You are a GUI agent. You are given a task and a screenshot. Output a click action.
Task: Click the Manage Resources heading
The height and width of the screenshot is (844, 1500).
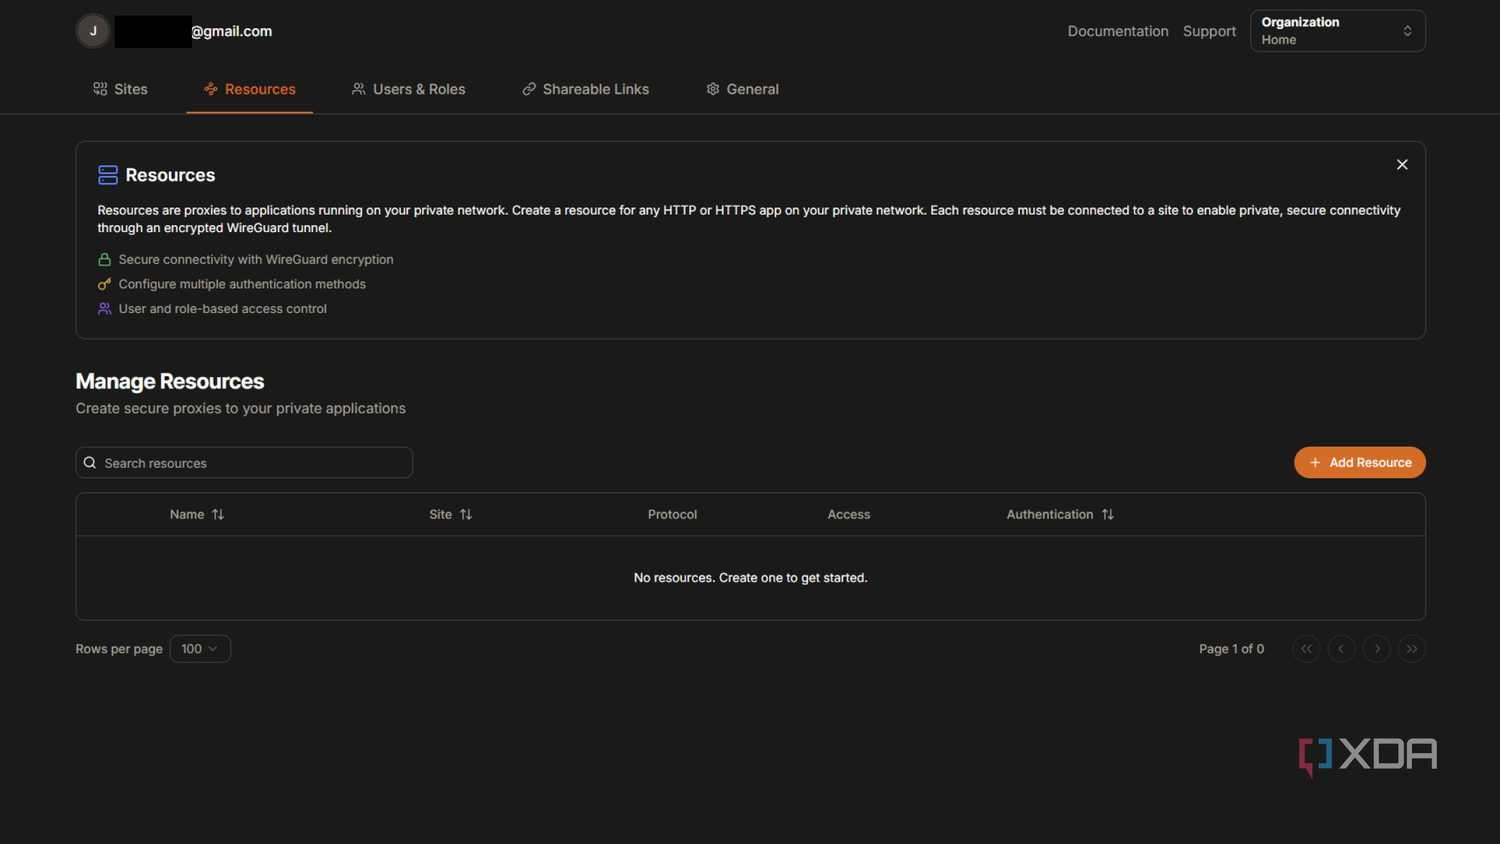click(x=170, y=381)
